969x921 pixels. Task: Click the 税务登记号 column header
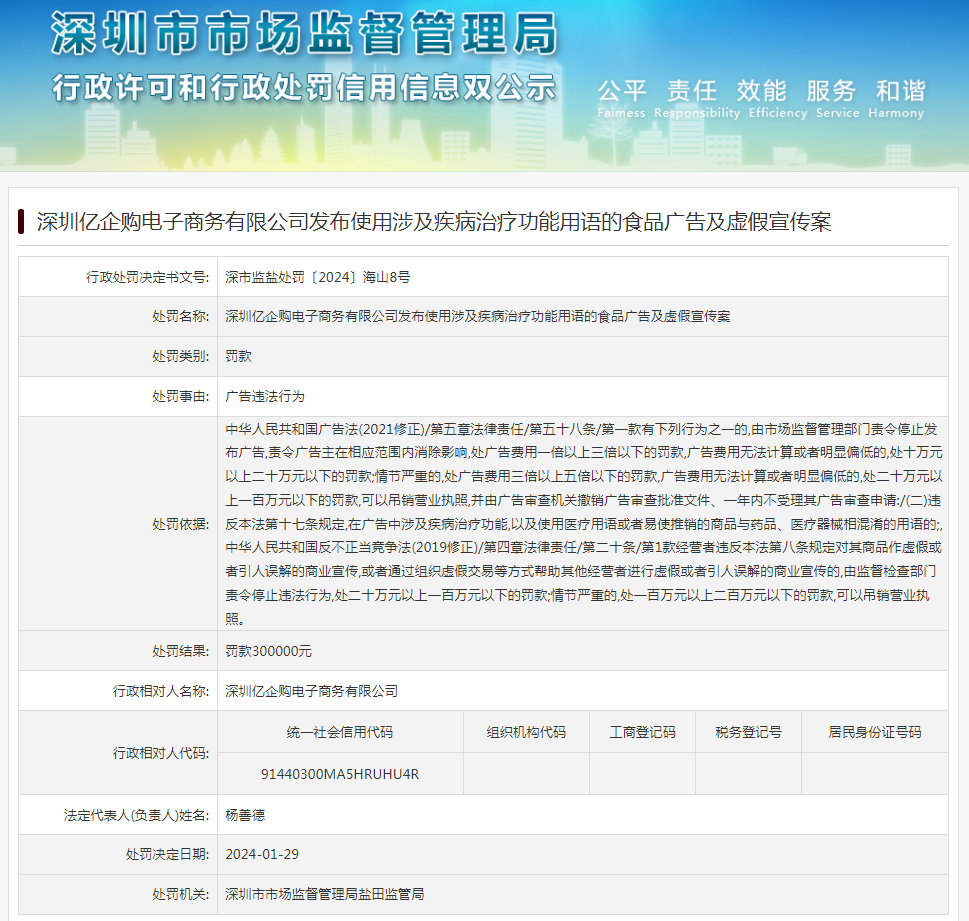pos(748,732)
